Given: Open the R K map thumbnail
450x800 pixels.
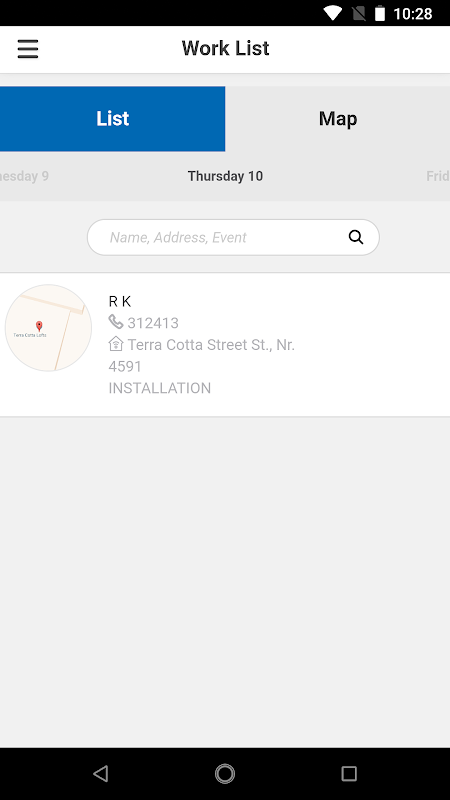Looking at the screenshot, I should pyautogui.click(x=48, y=328).
